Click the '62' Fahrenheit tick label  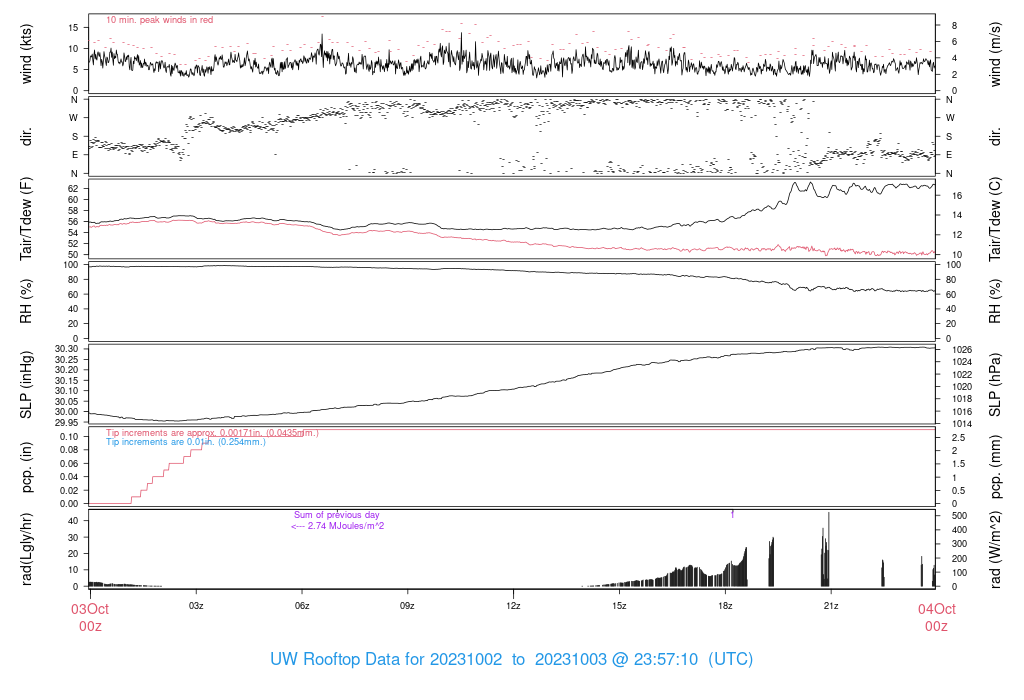point(73,188)
